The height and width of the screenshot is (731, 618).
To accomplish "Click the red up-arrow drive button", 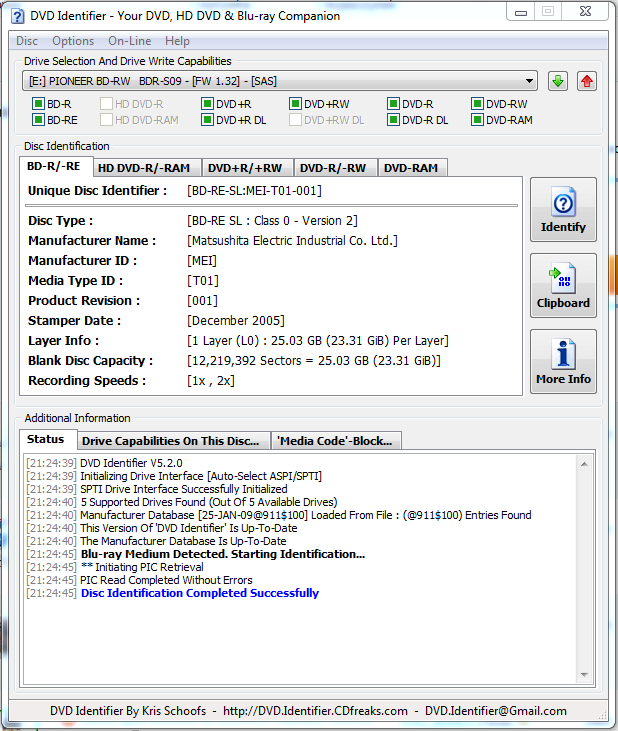I will pyautogui.click(x=587, y=81).
